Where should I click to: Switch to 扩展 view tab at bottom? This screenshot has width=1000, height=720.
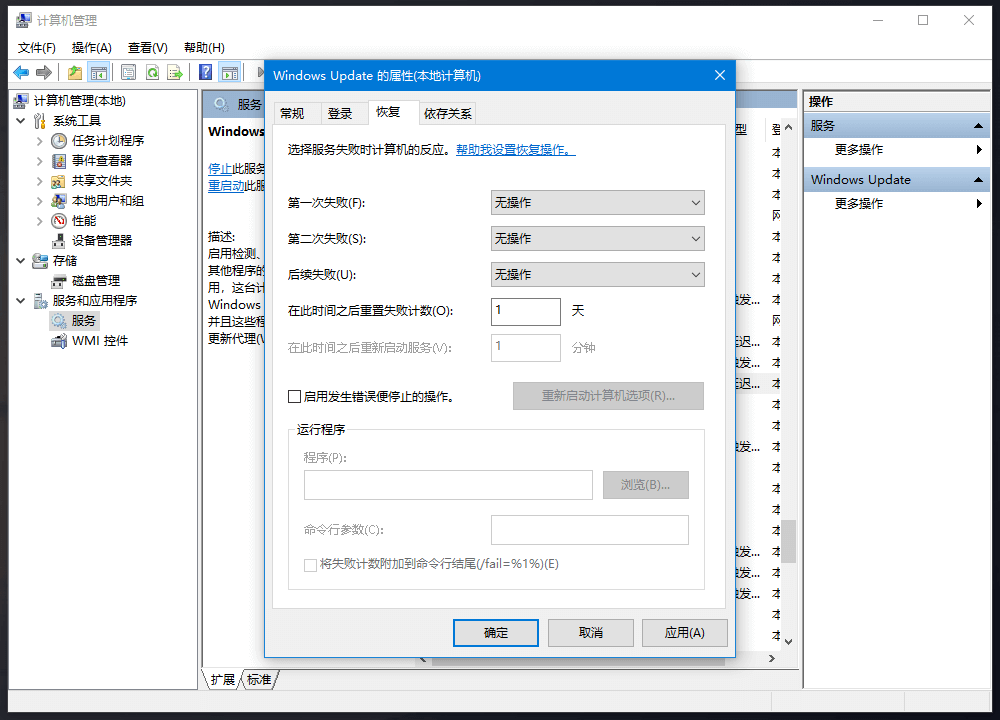point(223,680)
